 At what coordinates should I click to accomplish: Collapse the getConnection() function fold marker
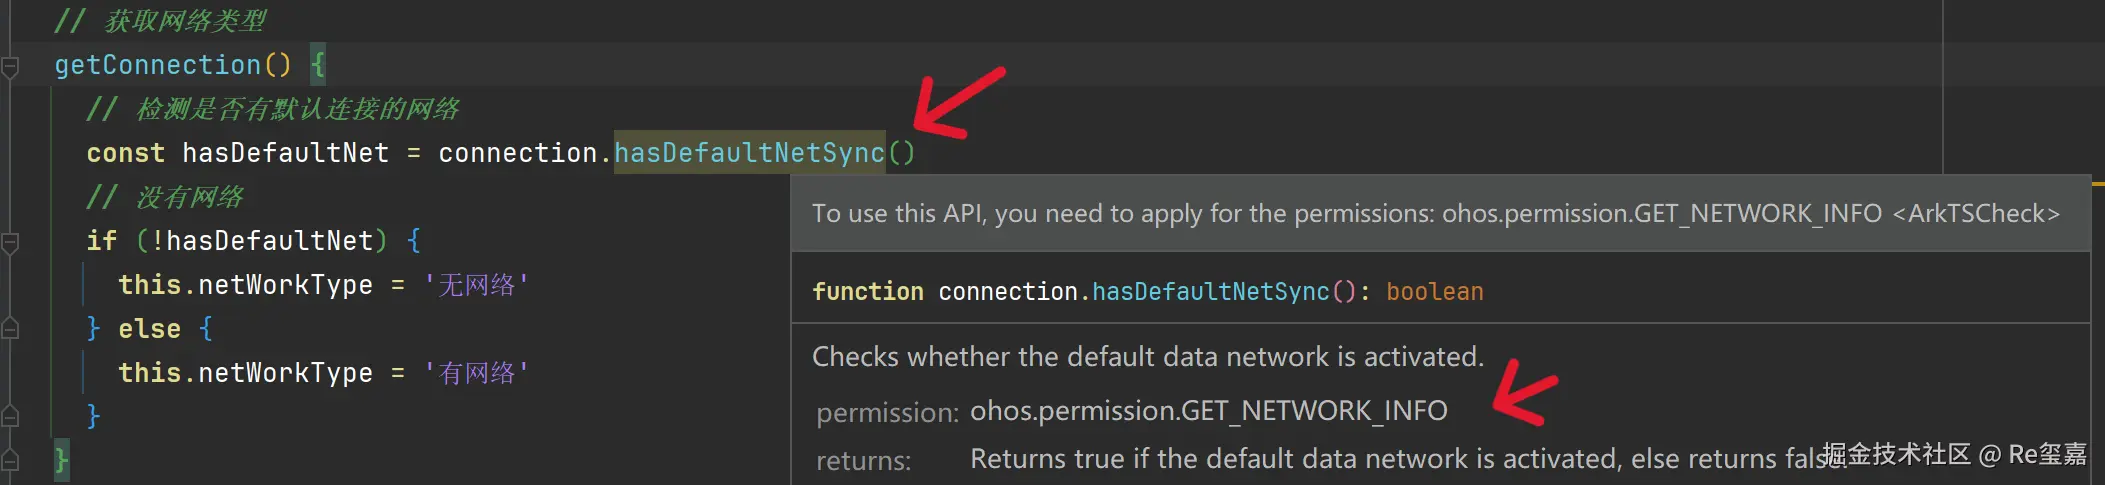click(10, 67)
